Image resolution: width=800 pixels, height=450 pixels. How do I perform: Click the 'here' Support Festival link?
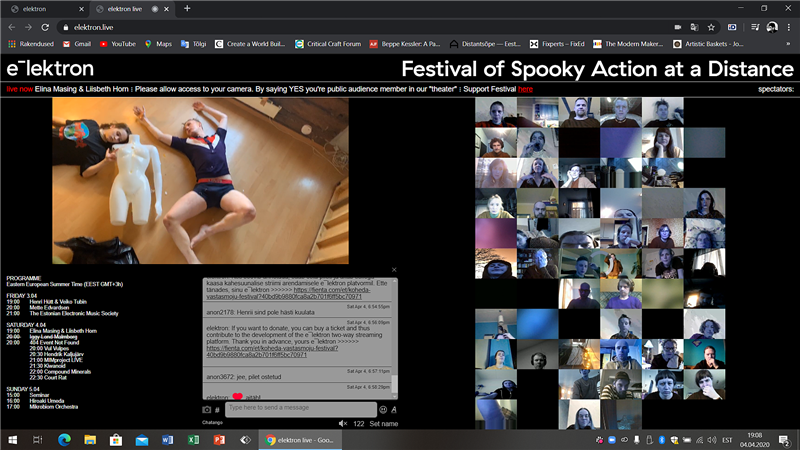525,89
